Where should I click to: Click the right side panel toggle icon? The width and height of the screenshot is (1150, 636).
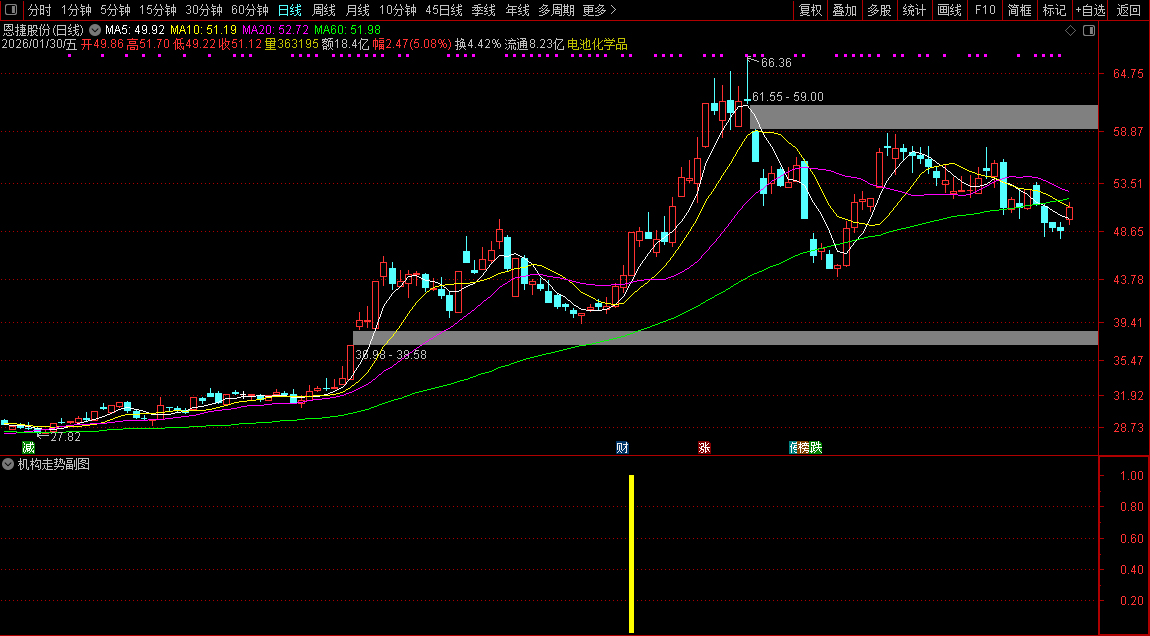pyautogui.click(x=1089, y=31)
